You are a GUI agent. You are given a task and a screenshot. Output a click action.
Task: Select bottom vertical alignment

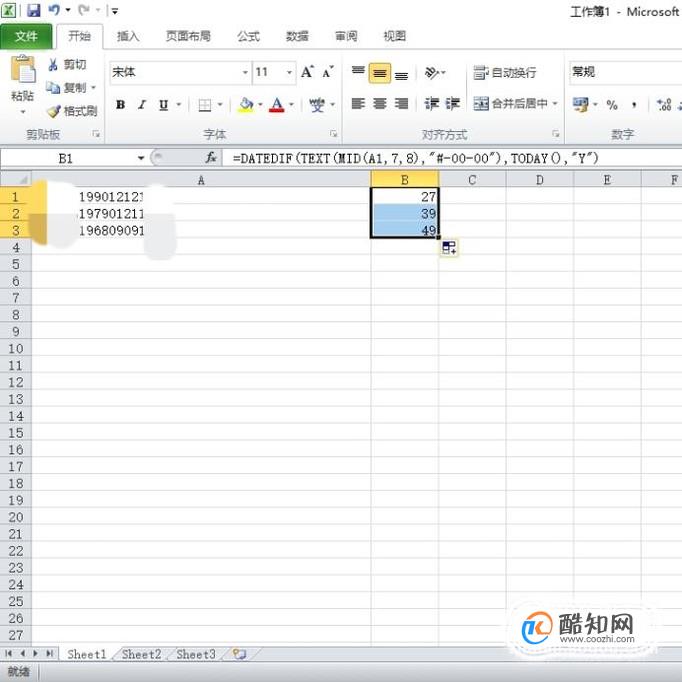(401, 74)
